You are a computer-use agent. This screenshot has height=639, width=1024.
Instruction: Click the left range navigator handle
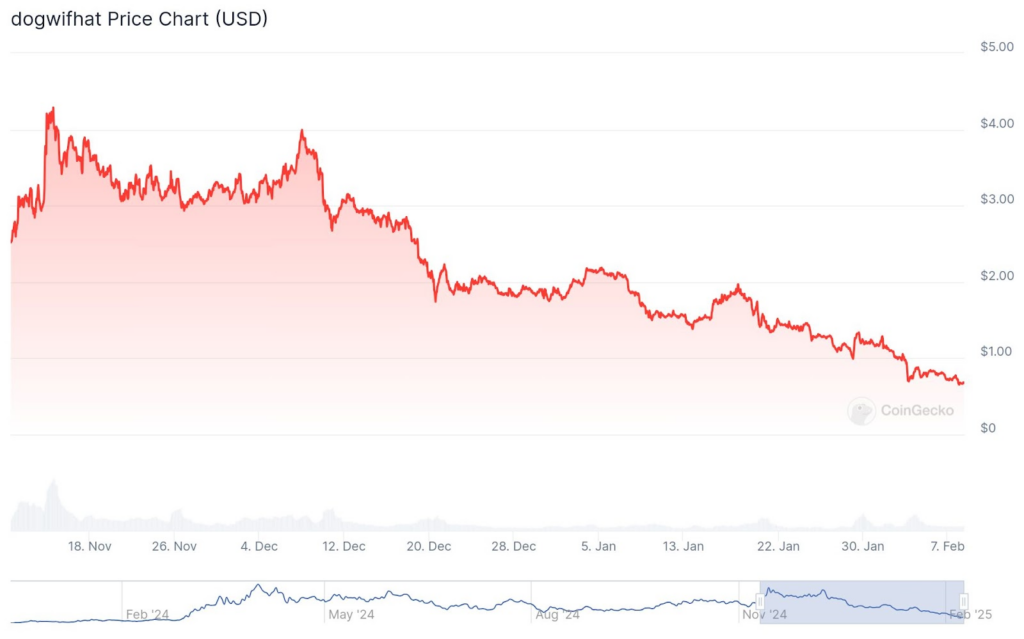760,602
